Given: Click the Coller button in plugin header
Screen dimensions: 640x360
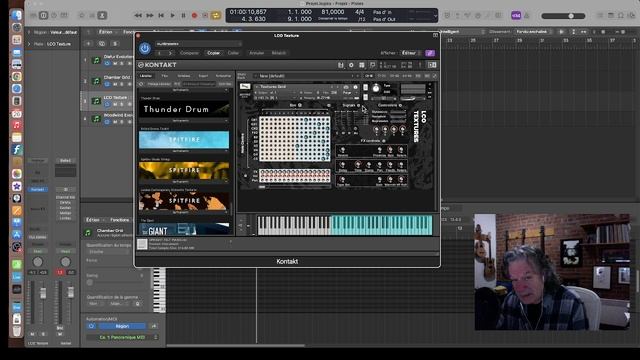Looking at the screenshot, I should pyautogui.click(x=233, y=53).
